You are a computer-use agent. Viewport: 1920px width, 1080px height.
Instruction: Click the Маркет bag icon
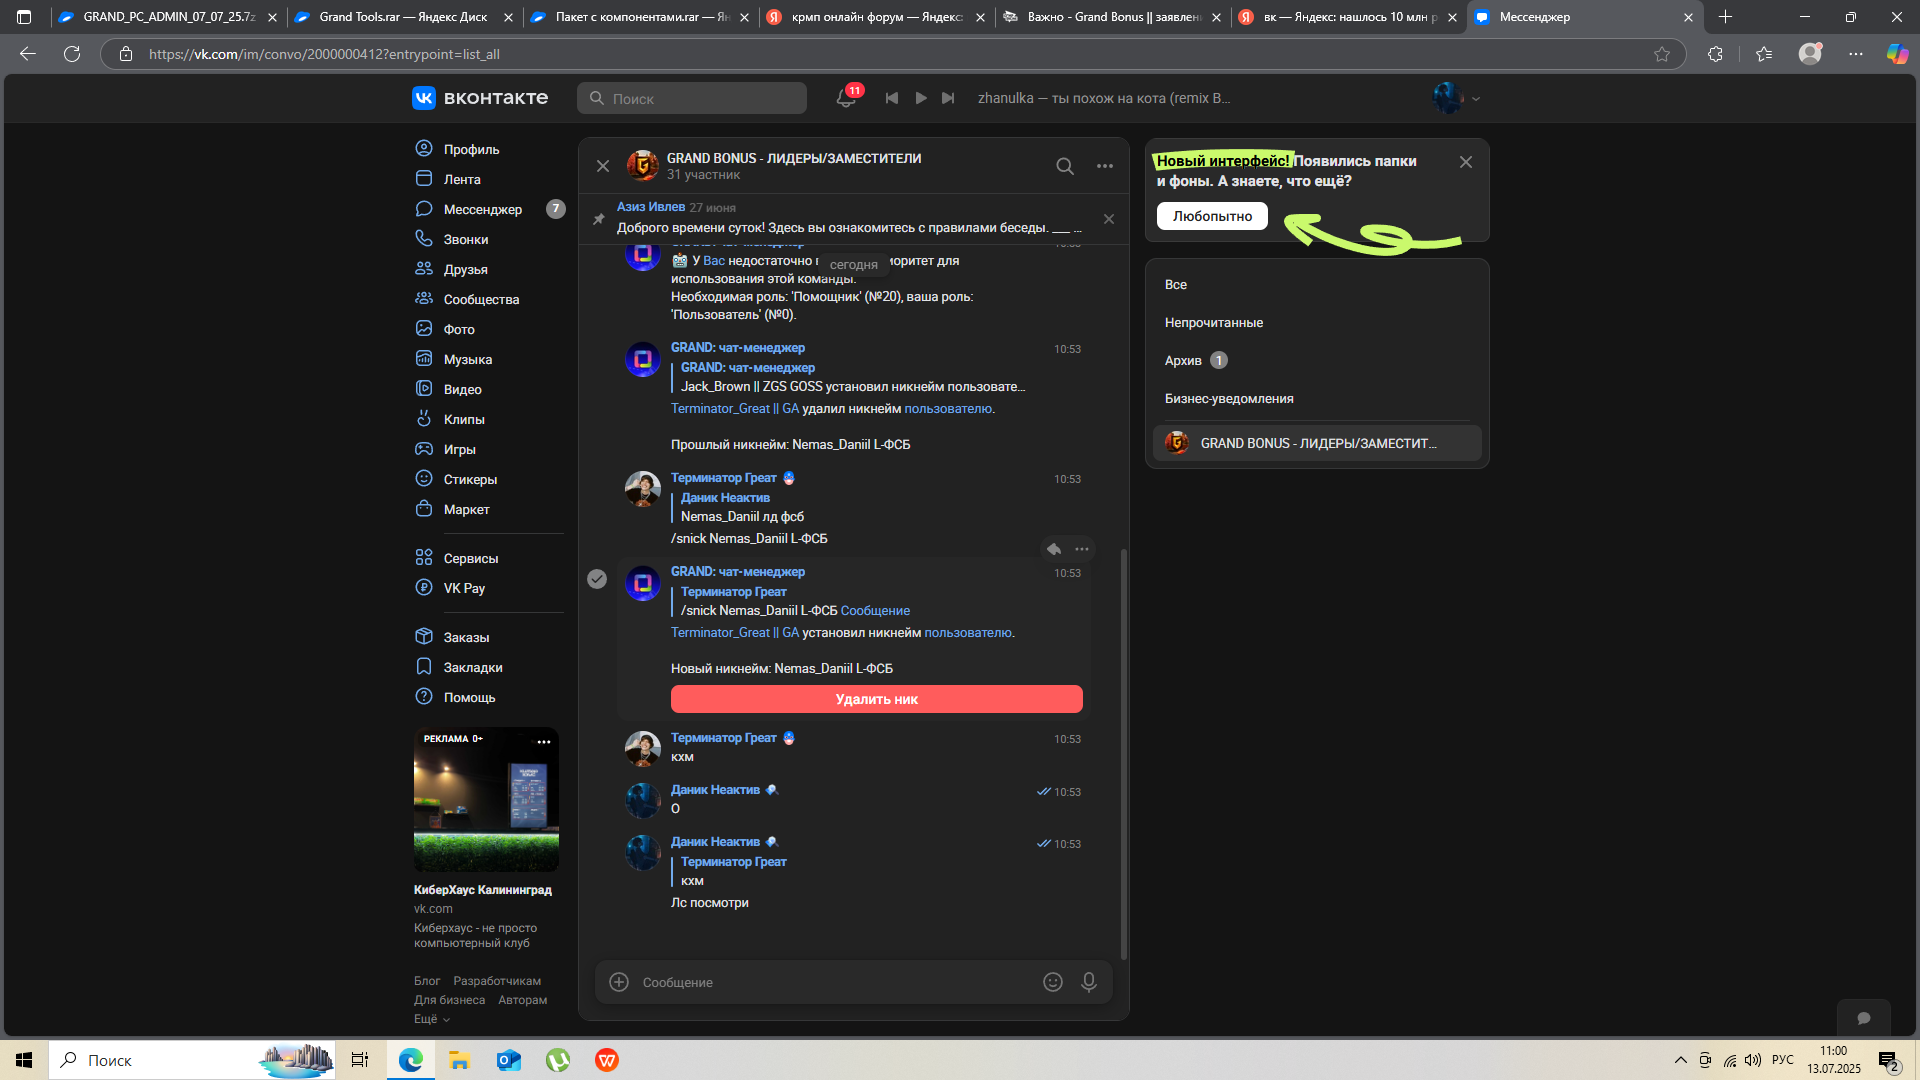point(424,509)
